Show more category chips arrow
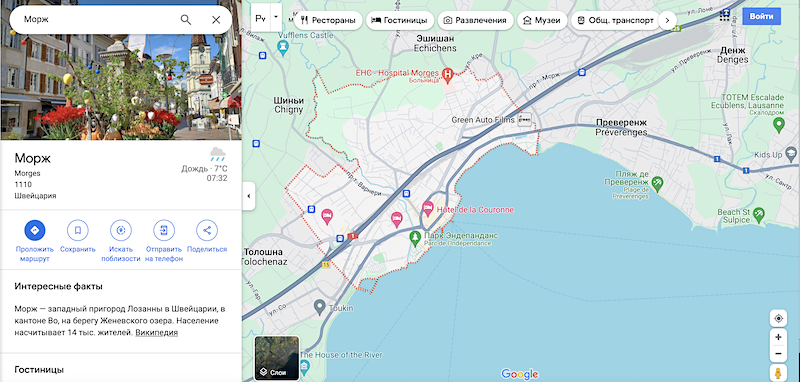Viewport: 800px width, 382px height. [x=667, y=20]
